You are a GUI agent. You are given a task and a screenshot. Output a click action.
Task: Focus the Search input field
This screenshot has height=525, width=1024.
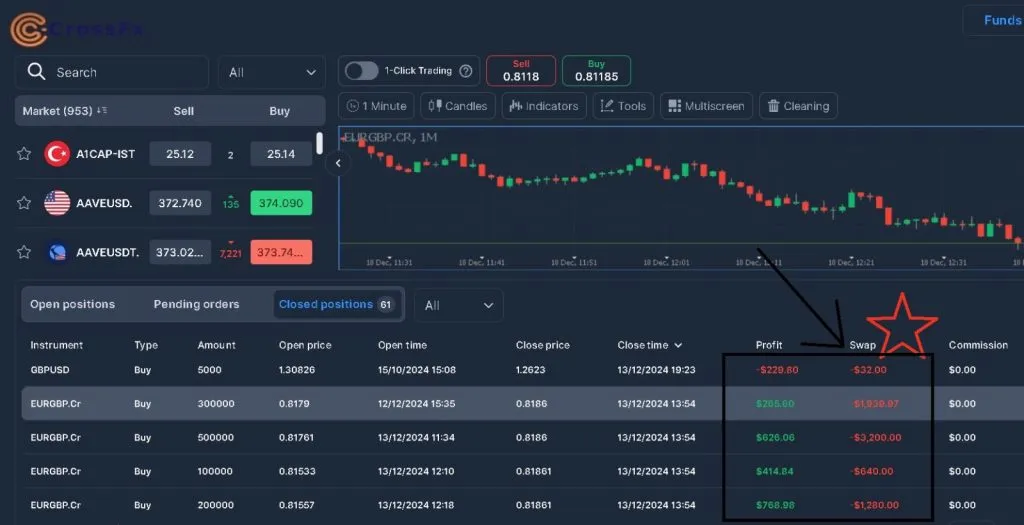click(x=112, y=72)
